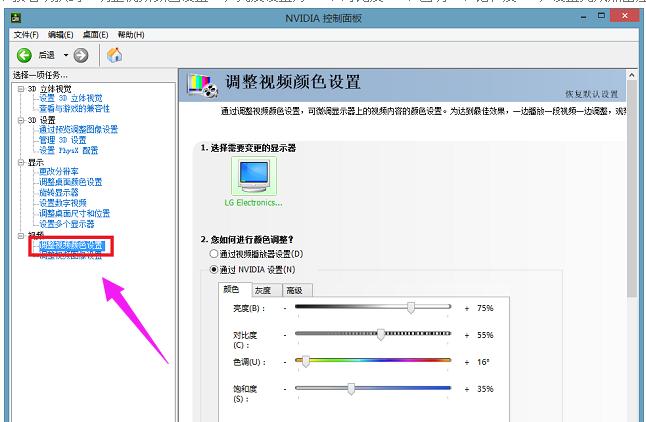Click the hue plus button
Image resolution: width=646 pixels, height=422 pixels.
point(467,362)
